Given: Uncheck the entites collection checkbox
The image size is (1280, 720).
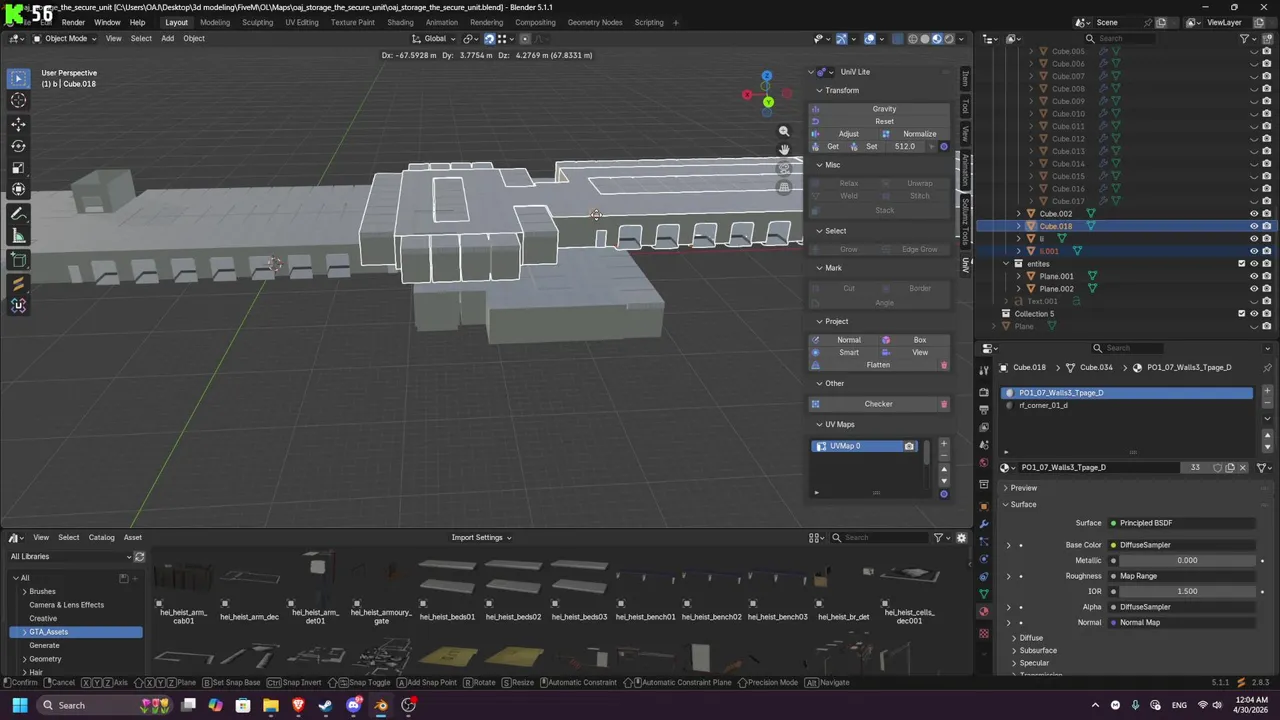Looking at the screenshot, I should (1242, 264).
